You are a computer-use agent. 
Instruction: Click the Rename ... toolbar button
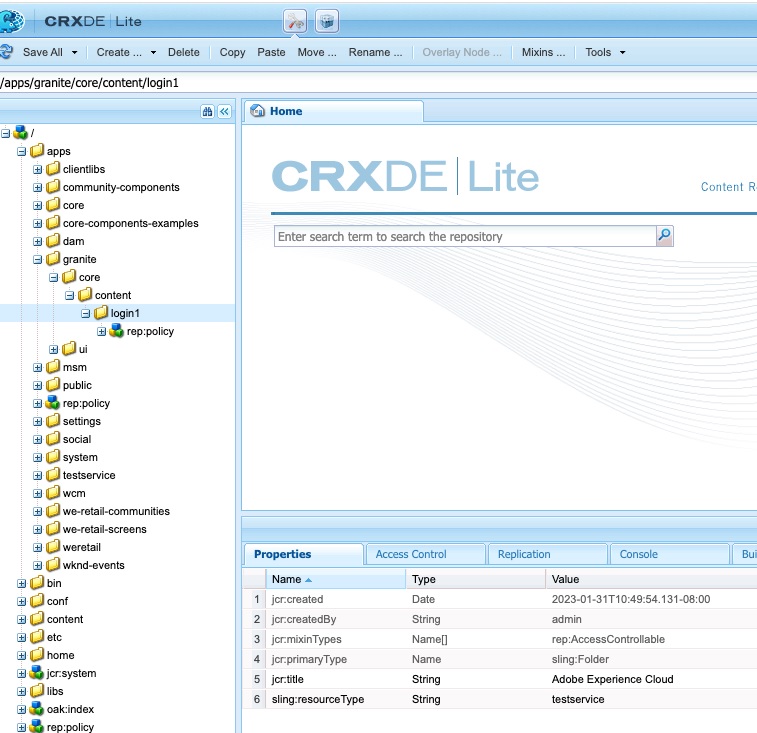click(375, 52)
